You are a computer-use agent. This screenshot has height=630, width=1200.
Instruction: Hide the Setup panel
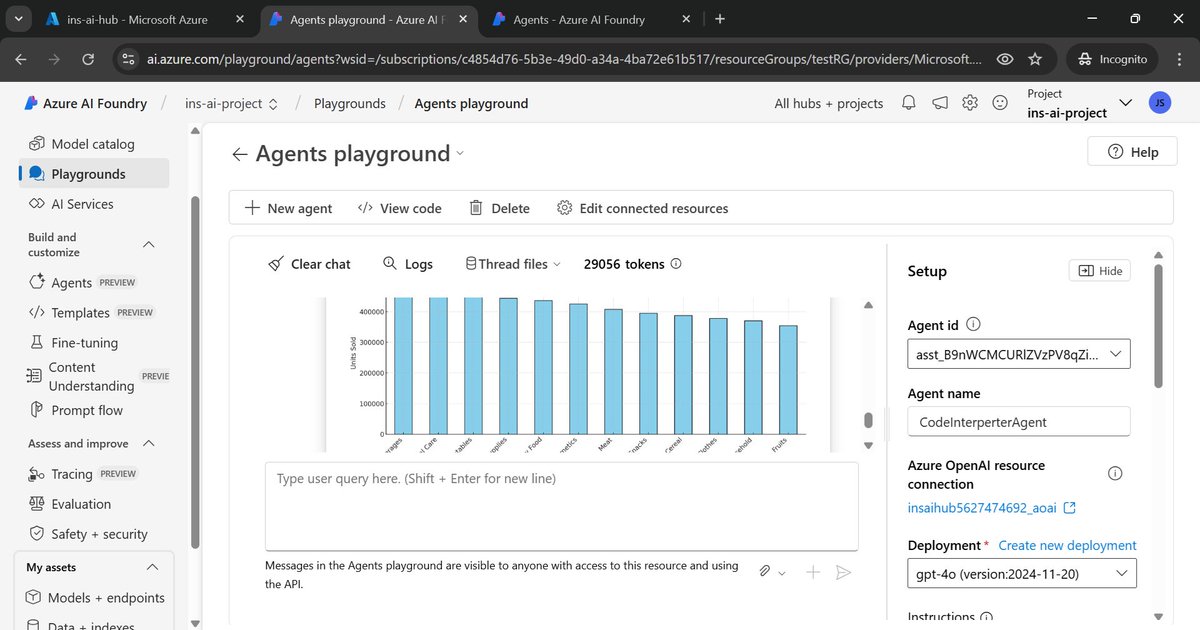(x=1100, y=271)
